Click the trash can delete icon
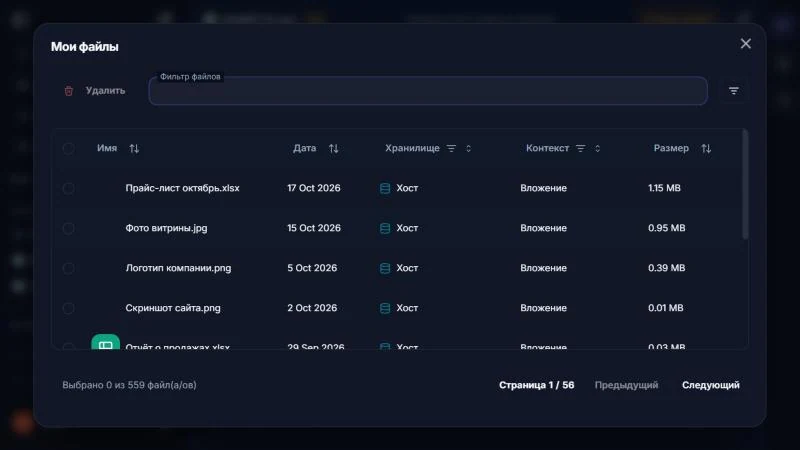 68,91
